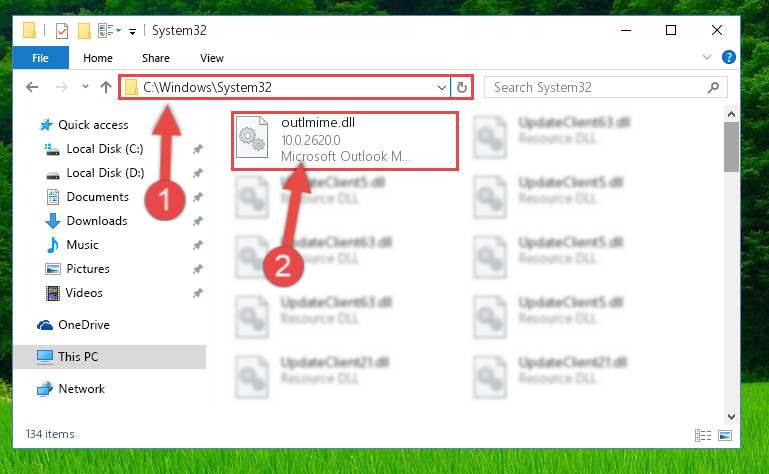Unpin Downloads using its pin icon
This screenshot has height=474, width=769.
(198, 221)
